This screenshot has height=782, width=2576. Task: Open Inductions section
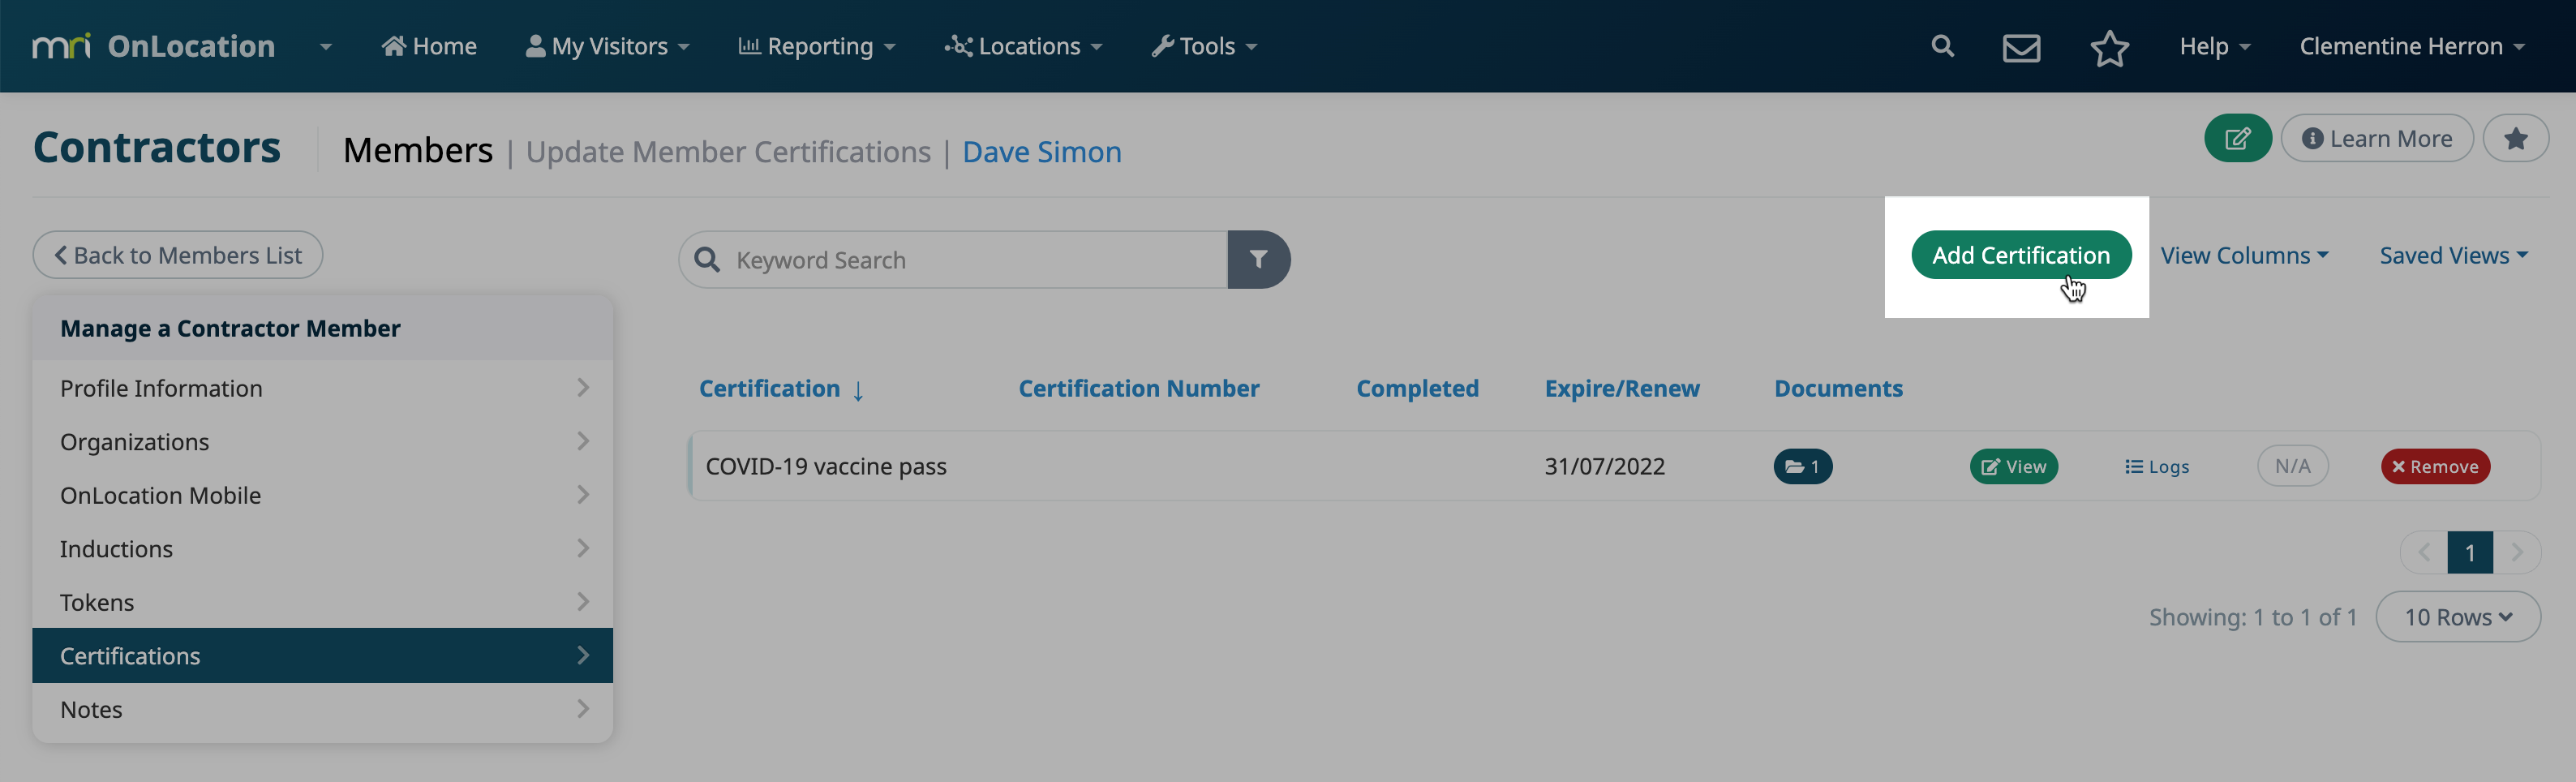pyautogui.click(x=322, y=548)
